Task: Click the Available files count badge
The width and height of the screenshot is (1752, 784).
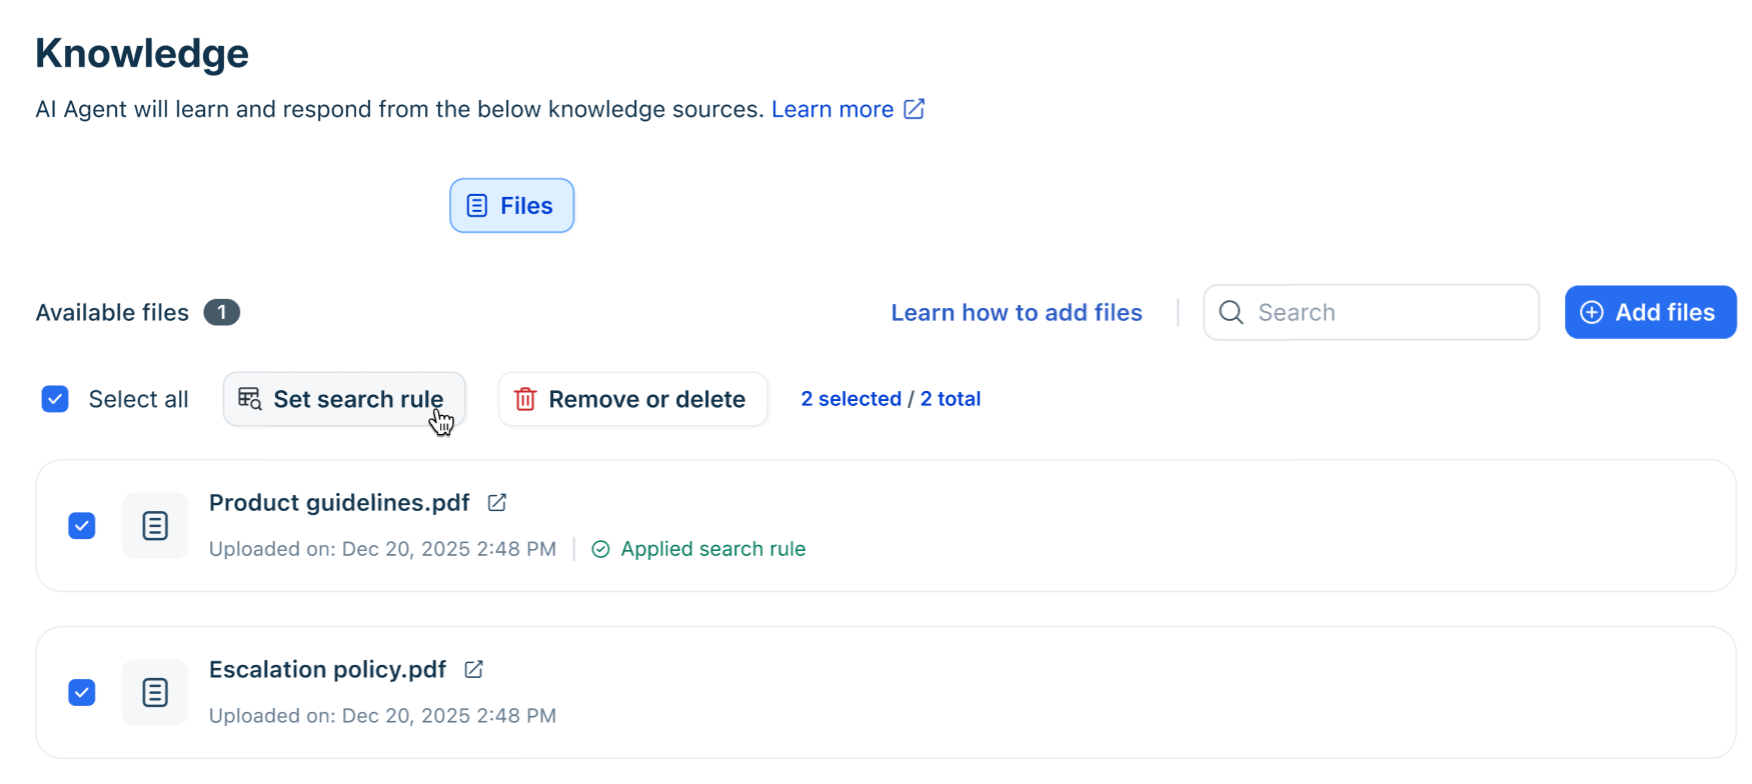Action: pos(222,313)
